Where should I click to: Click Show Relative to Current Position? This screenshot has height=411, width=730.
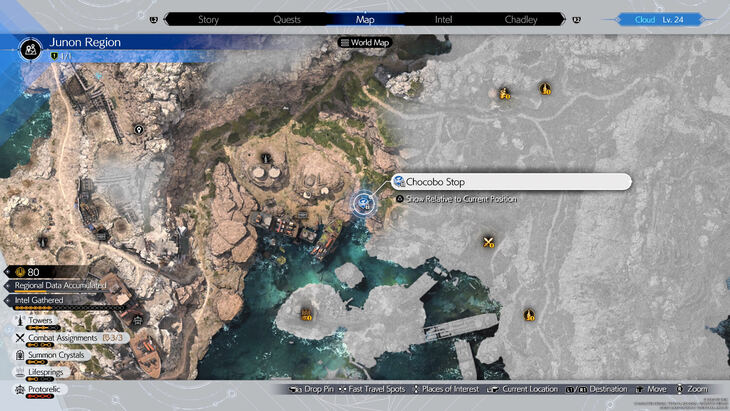click(x=455, y=199)
